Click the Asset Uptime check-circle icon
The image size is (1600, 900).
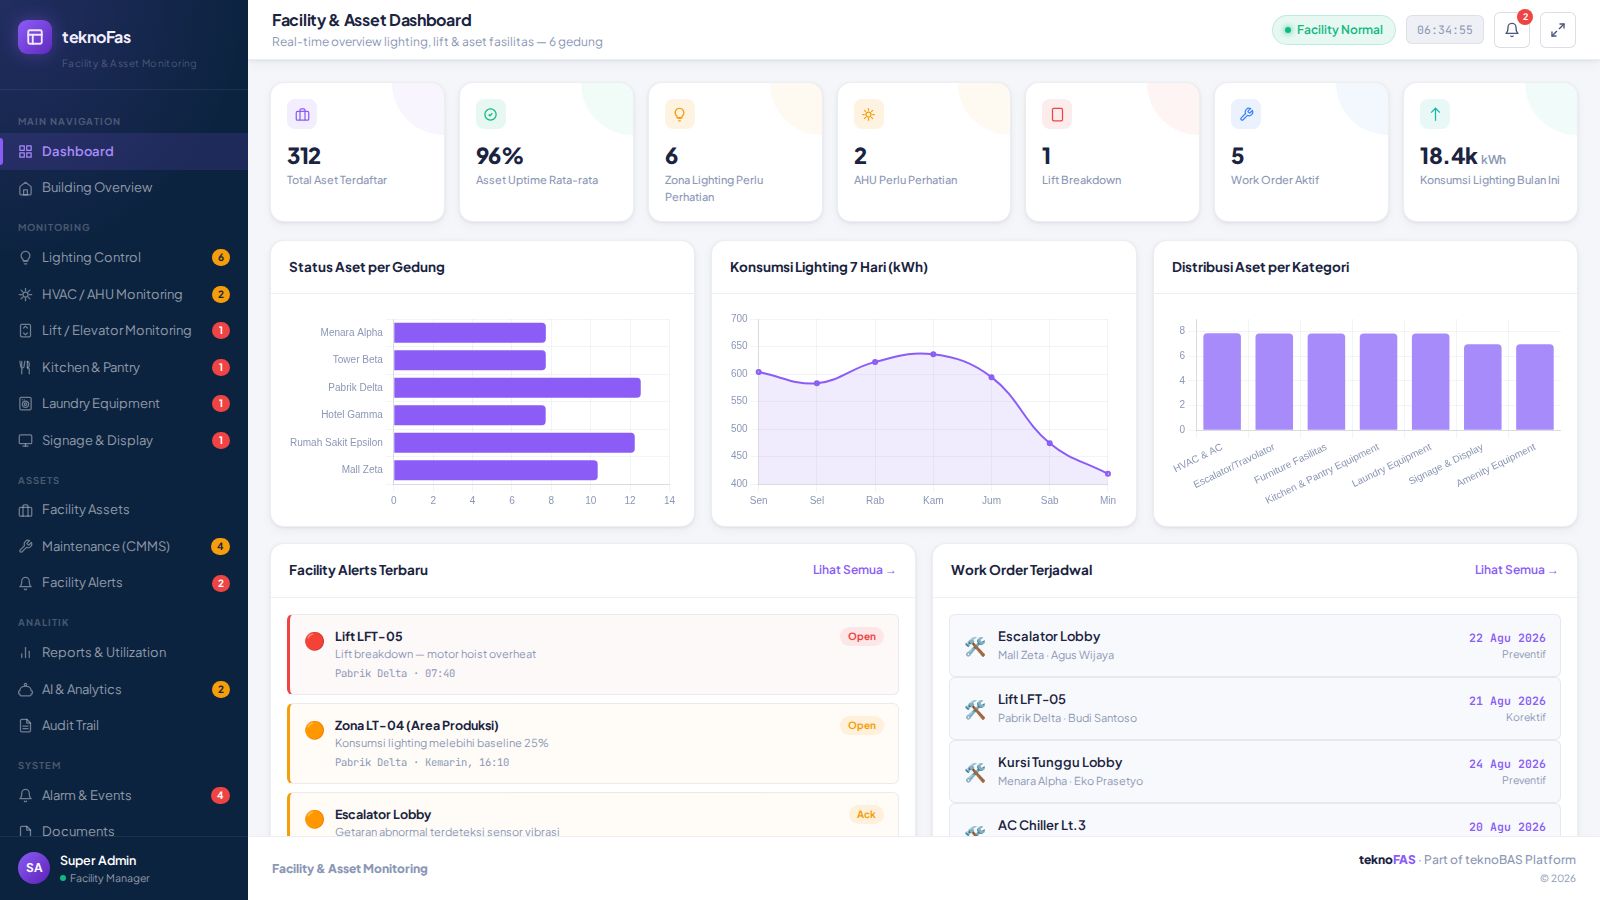click(491, 114)
